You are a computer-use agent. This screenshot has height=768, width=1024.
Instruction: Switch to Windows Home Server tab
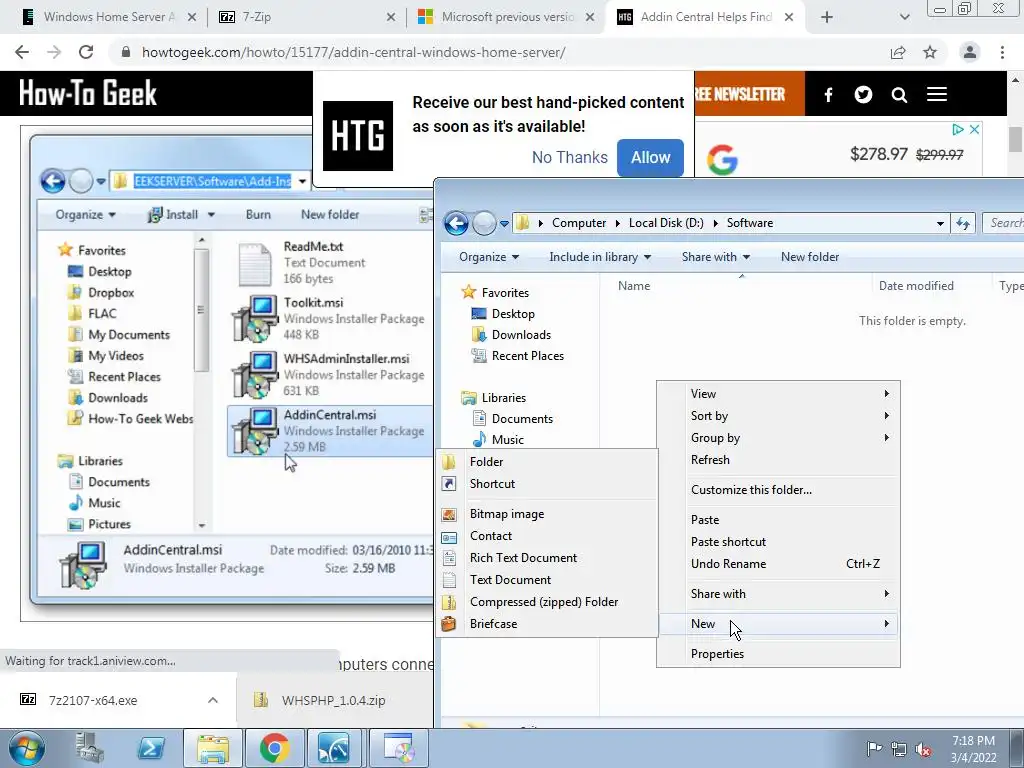pos(108,17)
